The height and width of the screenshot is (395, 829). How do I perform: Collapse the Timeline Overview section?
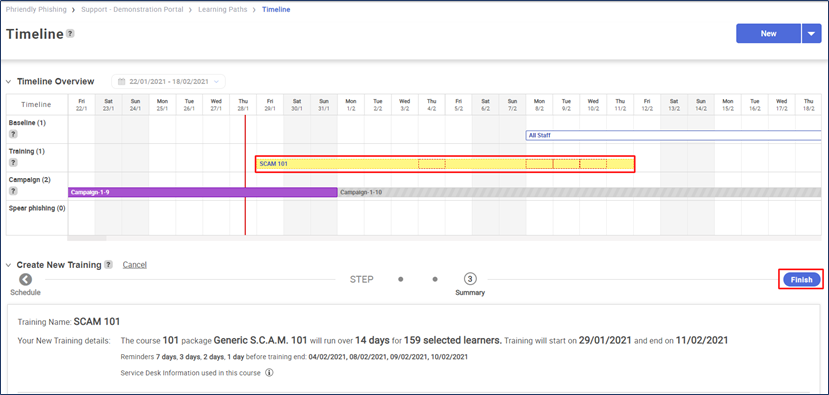8,81
